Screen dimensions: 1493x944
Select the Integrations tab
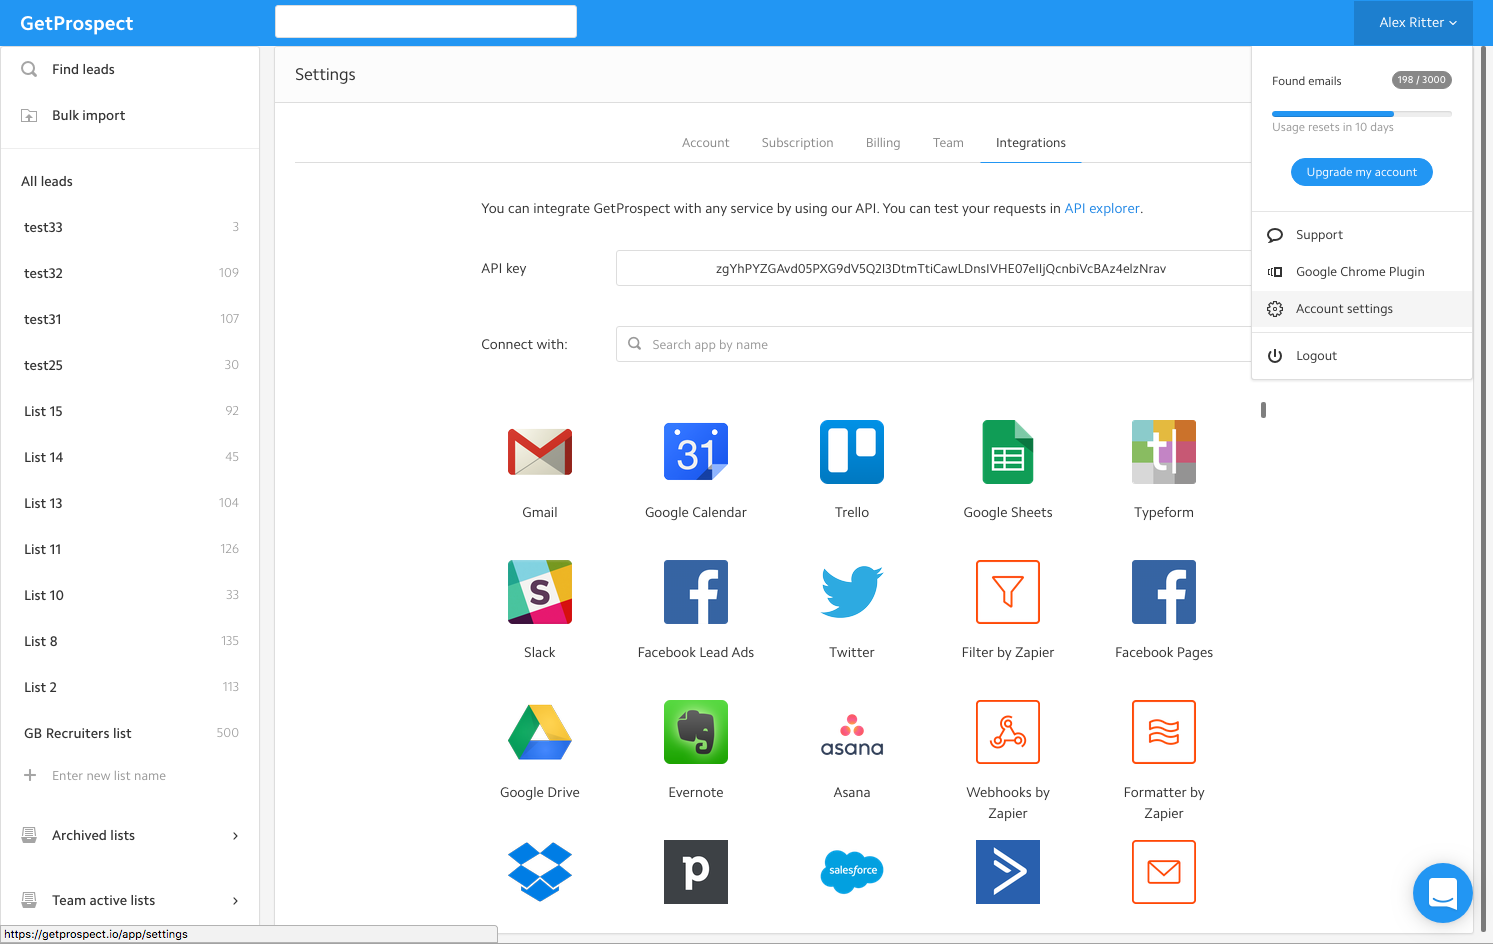tap(1031, 143)
